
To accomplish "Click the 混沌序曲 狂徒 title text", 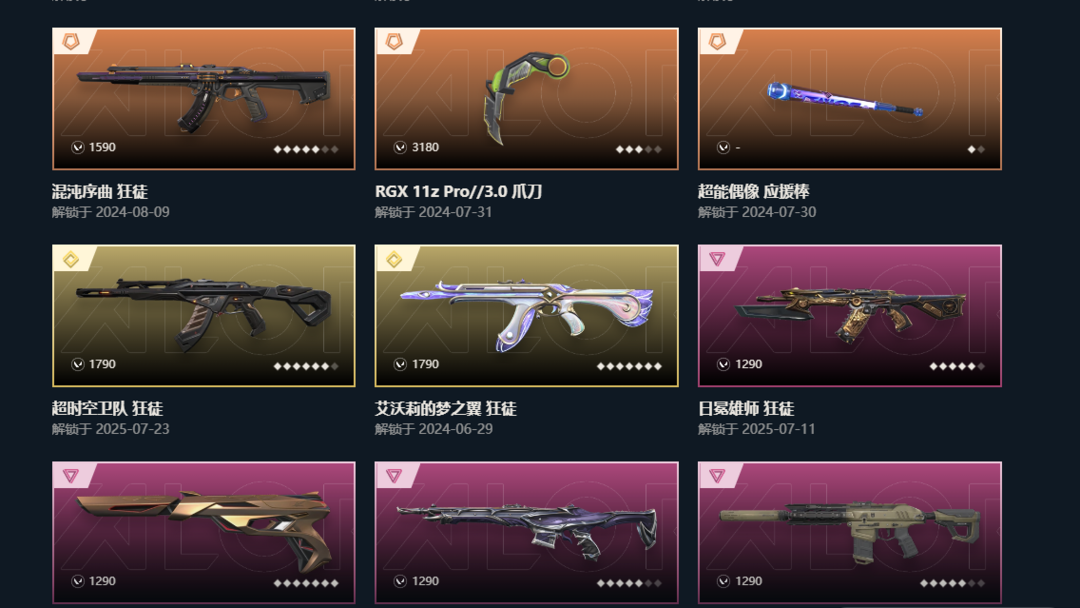I will pyautogui.click(x=100, y=191).
